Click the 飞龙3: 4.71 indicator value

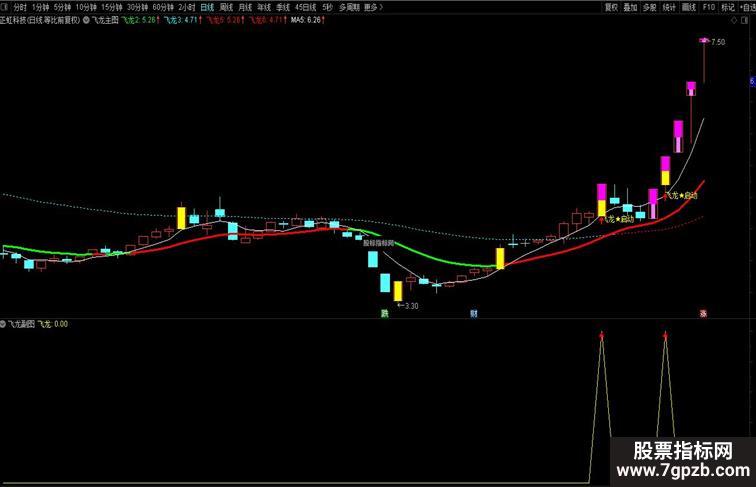181,20
